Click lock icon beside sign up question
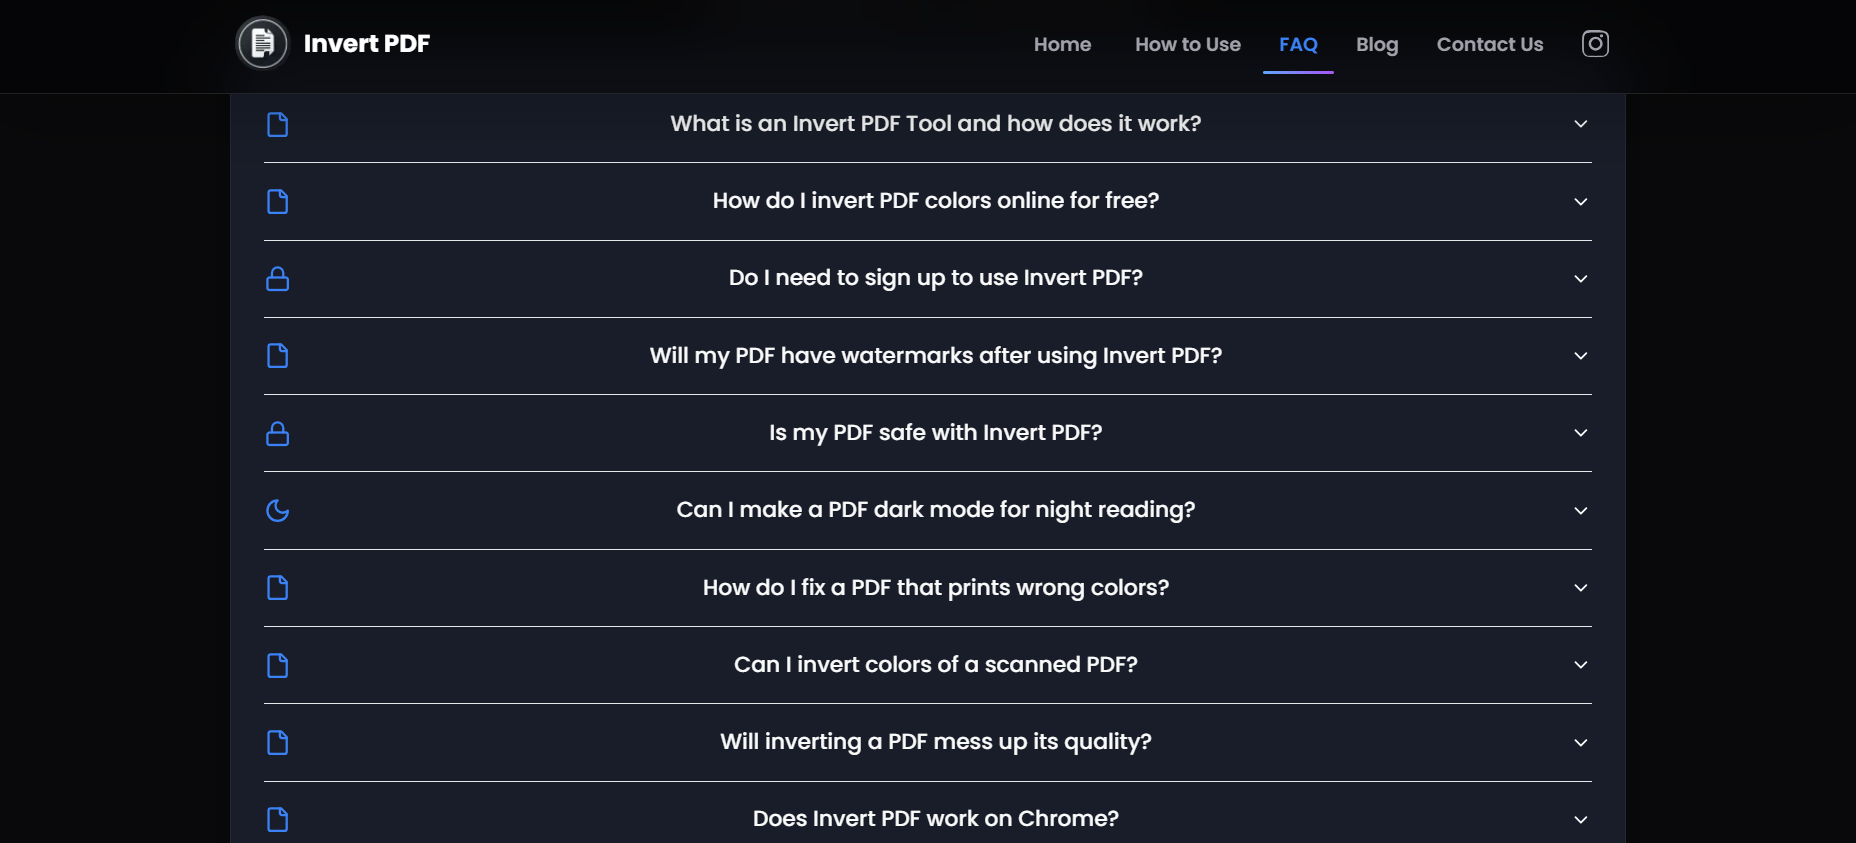Image resolution: width=1856 pixels, height=843 pixels. pos(278,279)
